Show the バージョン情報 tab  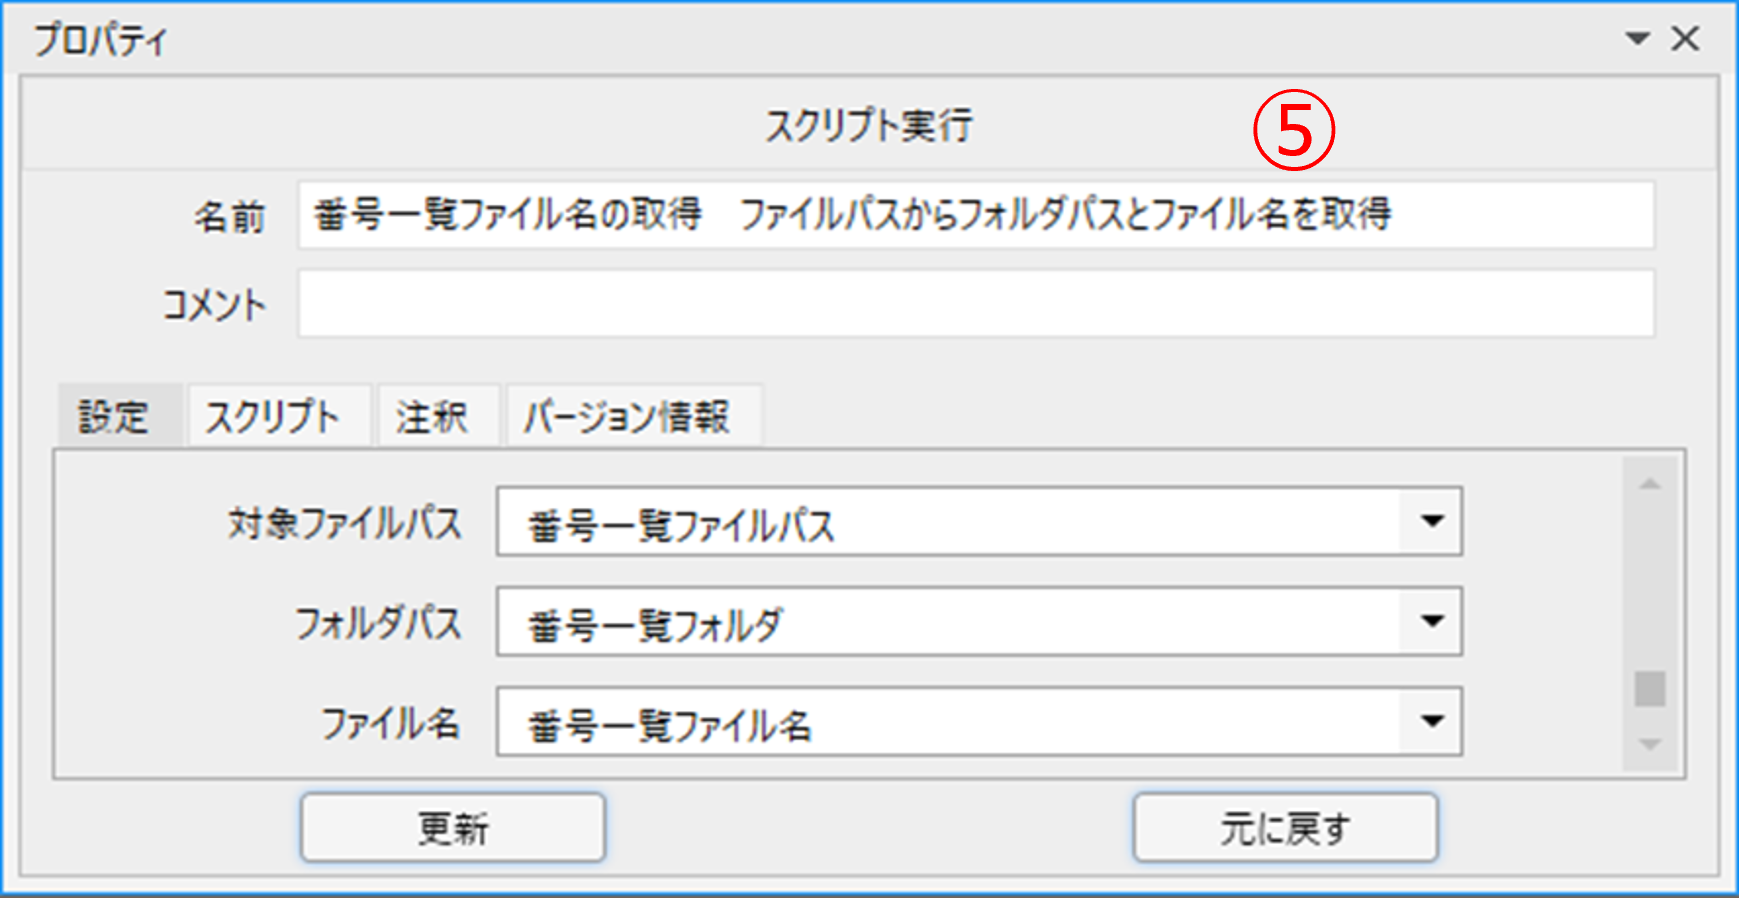click(628, 416)
